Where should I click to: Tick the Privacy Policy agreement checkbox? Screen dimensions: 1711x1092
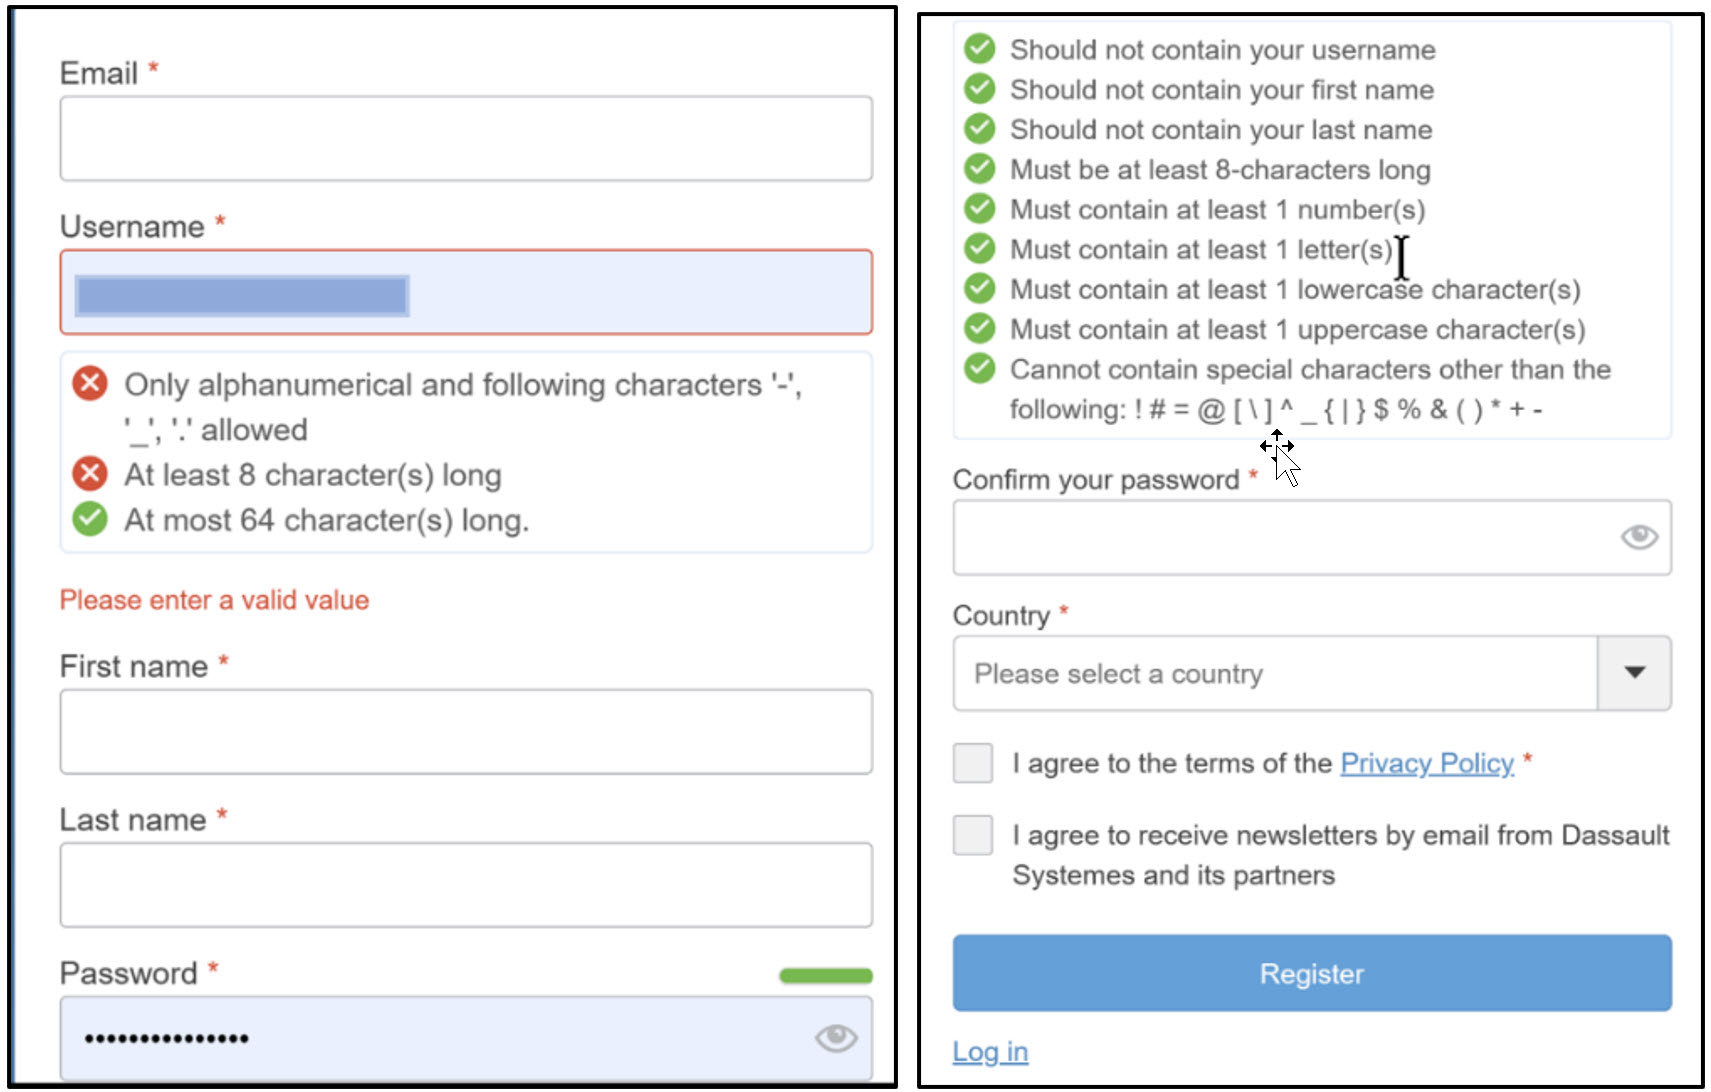tap(973, 763)
